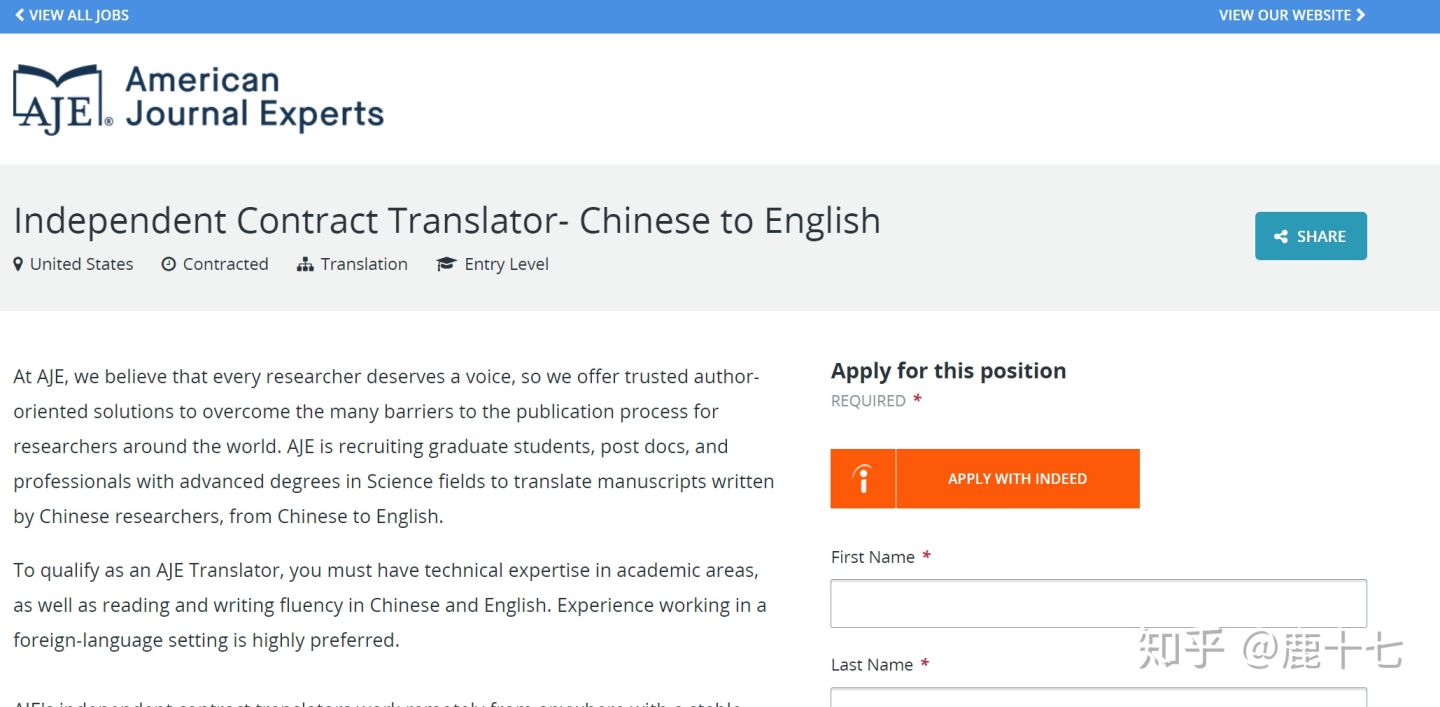
Task: Open the View Our Website link
Action: pos(1284,15)
